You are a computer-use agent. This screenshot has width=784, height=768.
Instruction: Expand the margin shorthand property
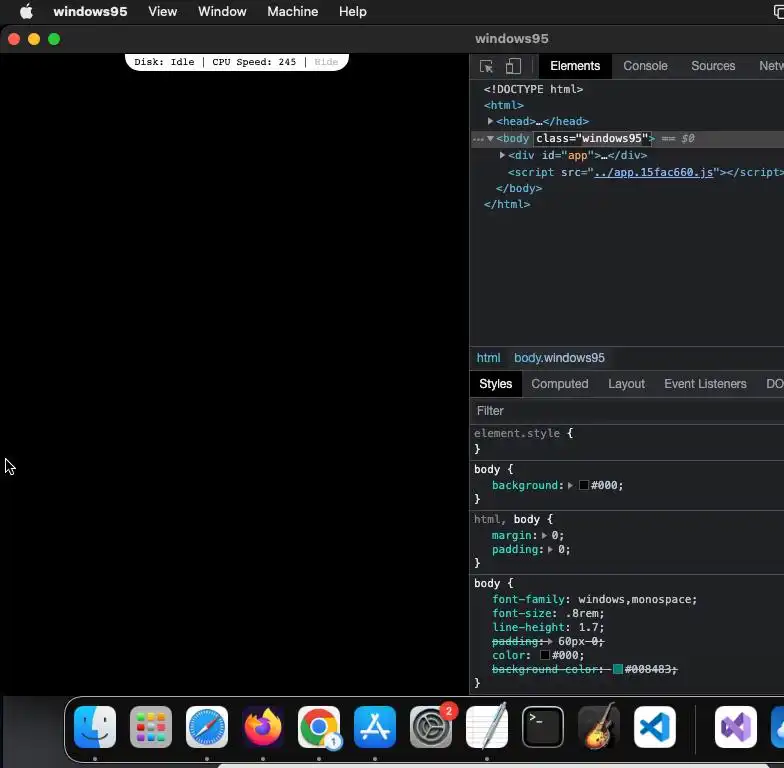point(544,536)
